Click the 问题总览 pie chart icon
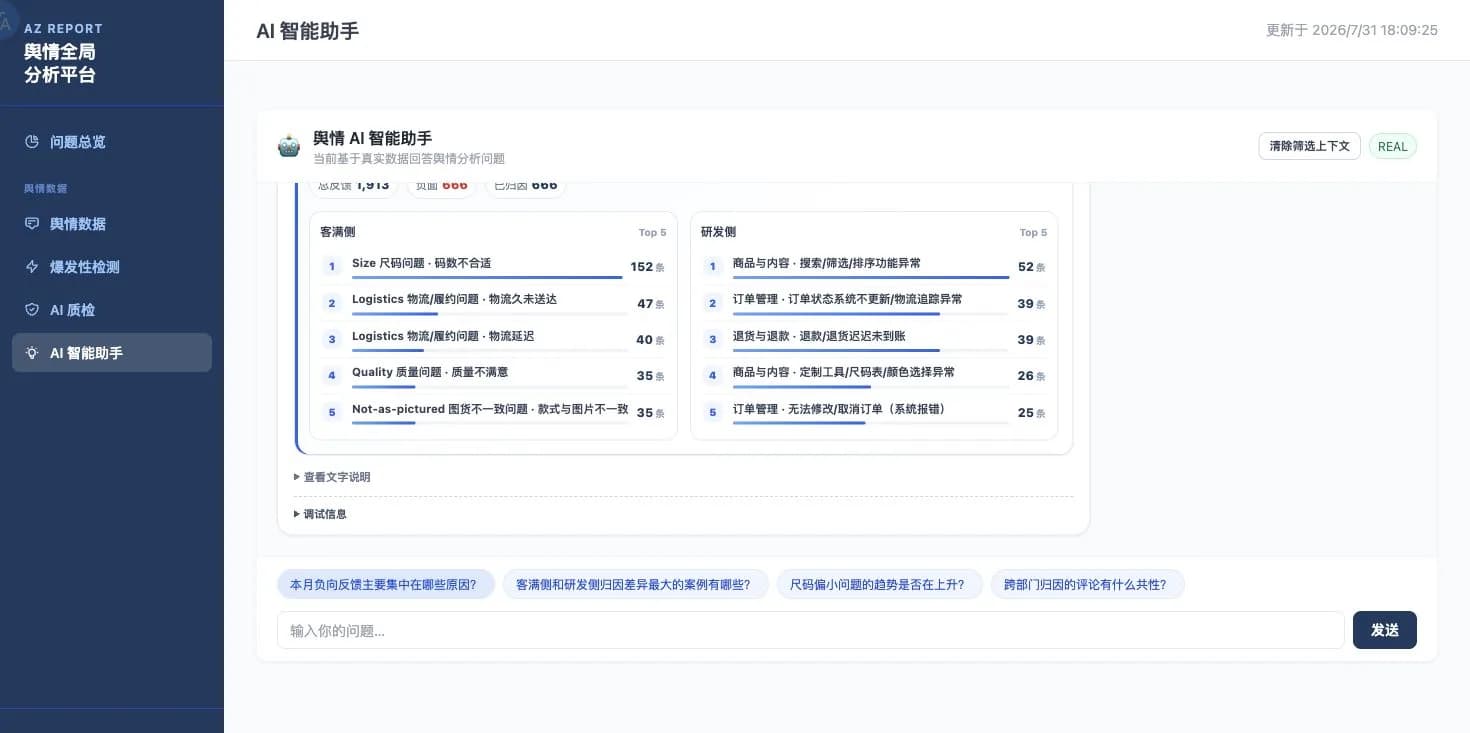The image size is (1470, 733). tap(32, 142)
